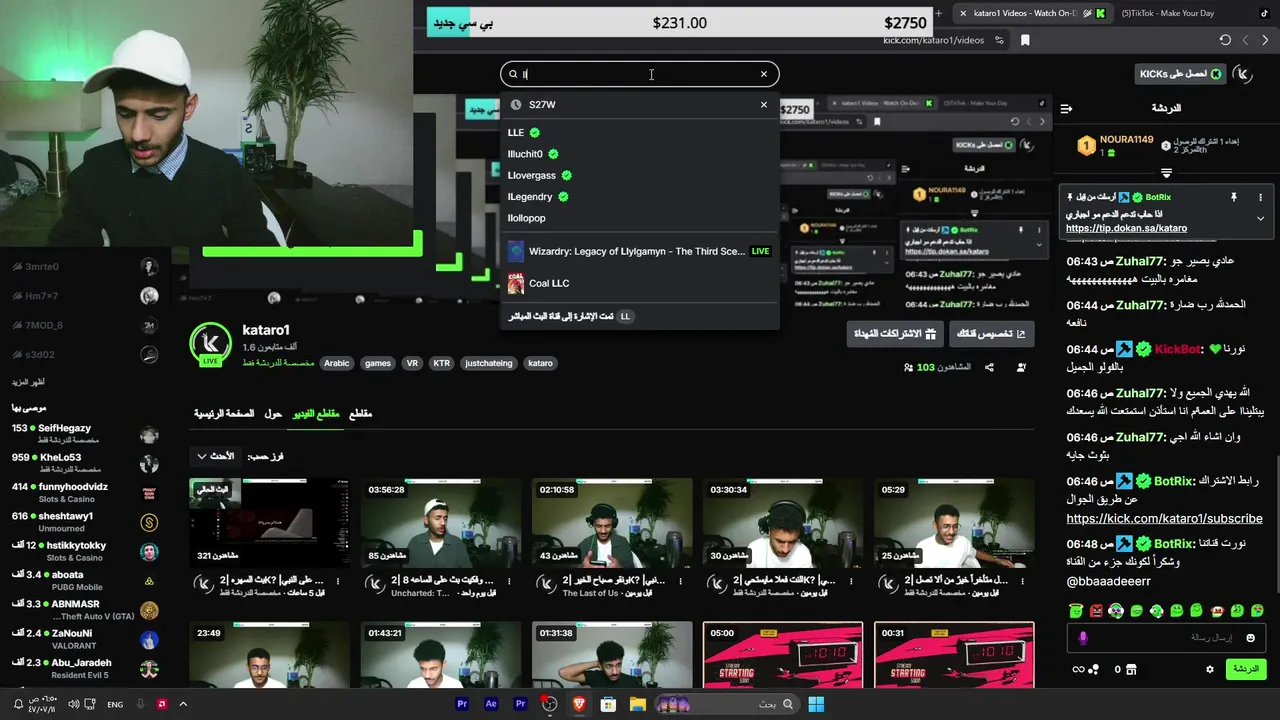This screenshot has width=1280, height=720.
Task: Remove S27W from recent searches
Action: 764,104
